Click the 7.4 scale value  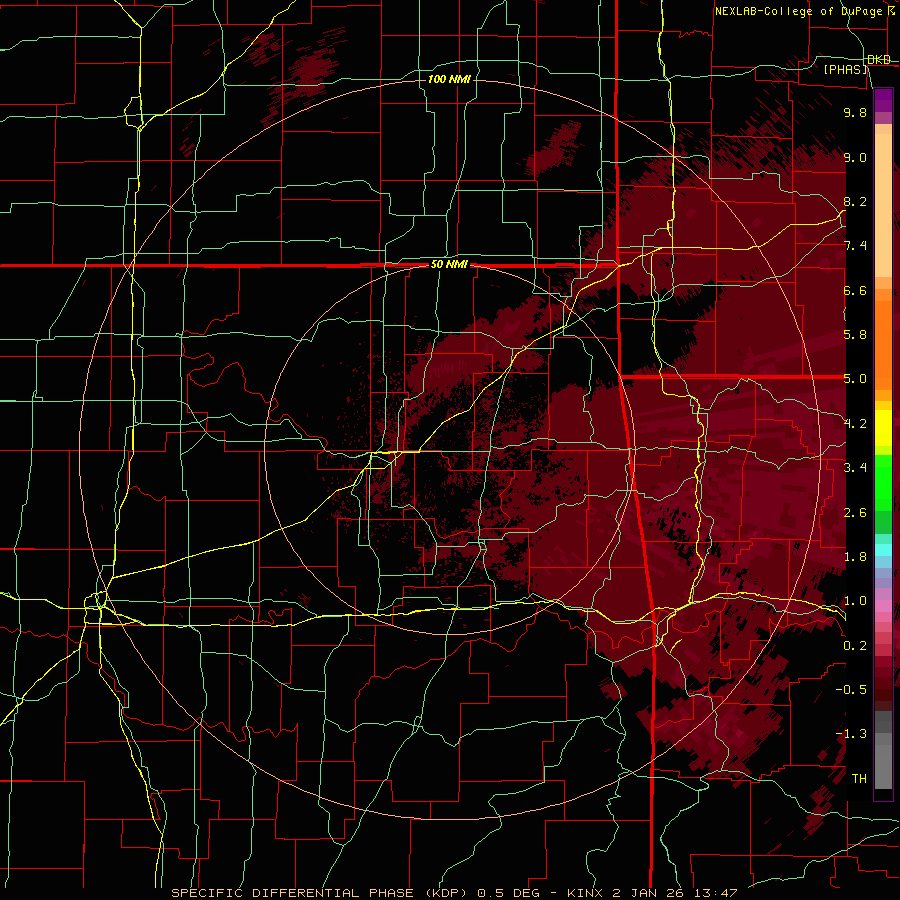[855, 246]
